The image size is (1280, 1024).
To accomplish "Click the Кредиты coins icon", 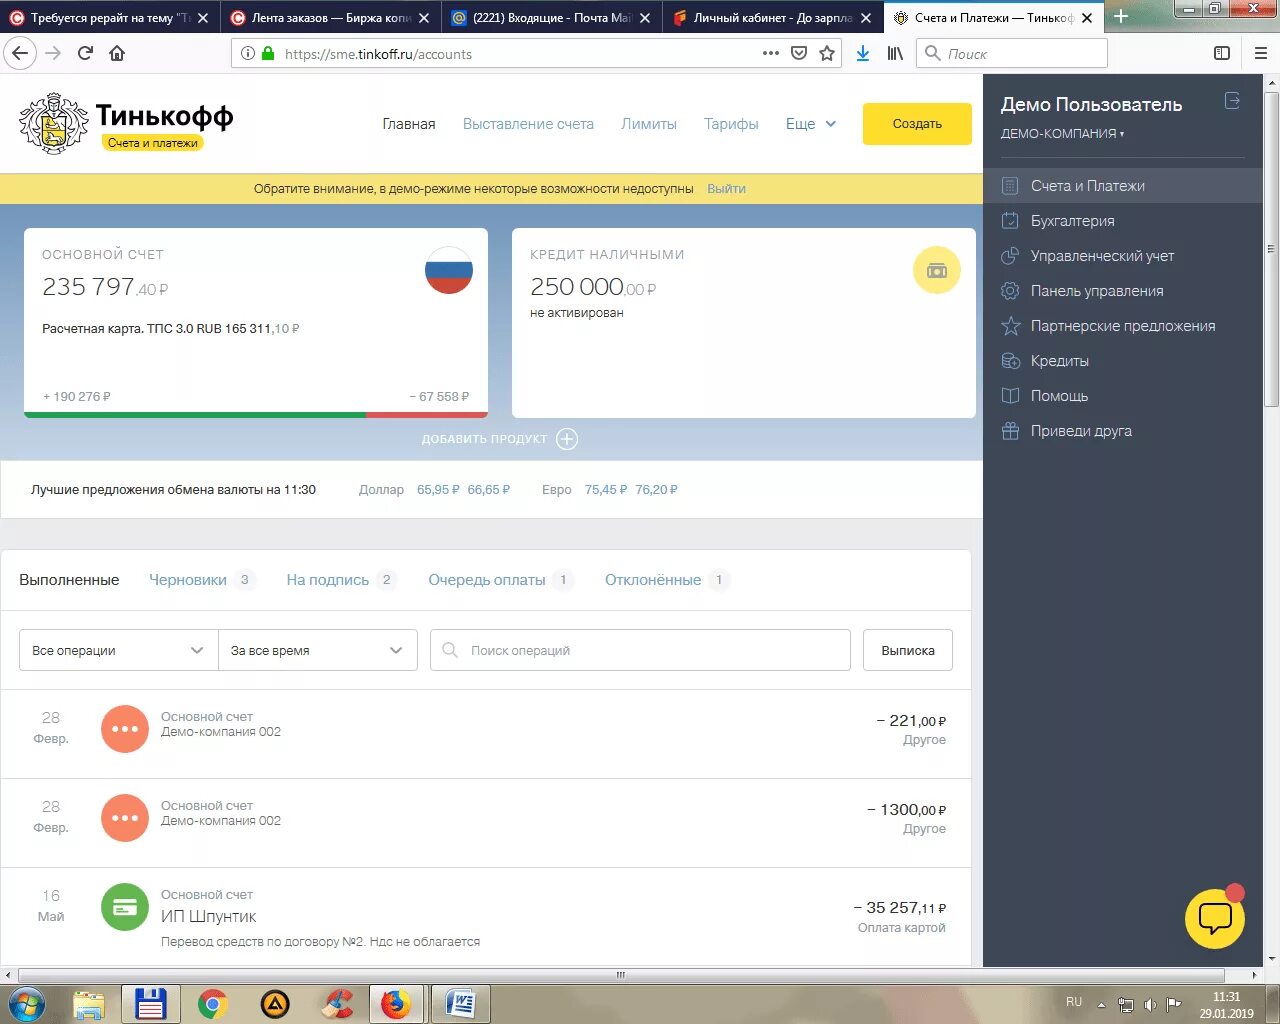I will (x=1011, y=361).
